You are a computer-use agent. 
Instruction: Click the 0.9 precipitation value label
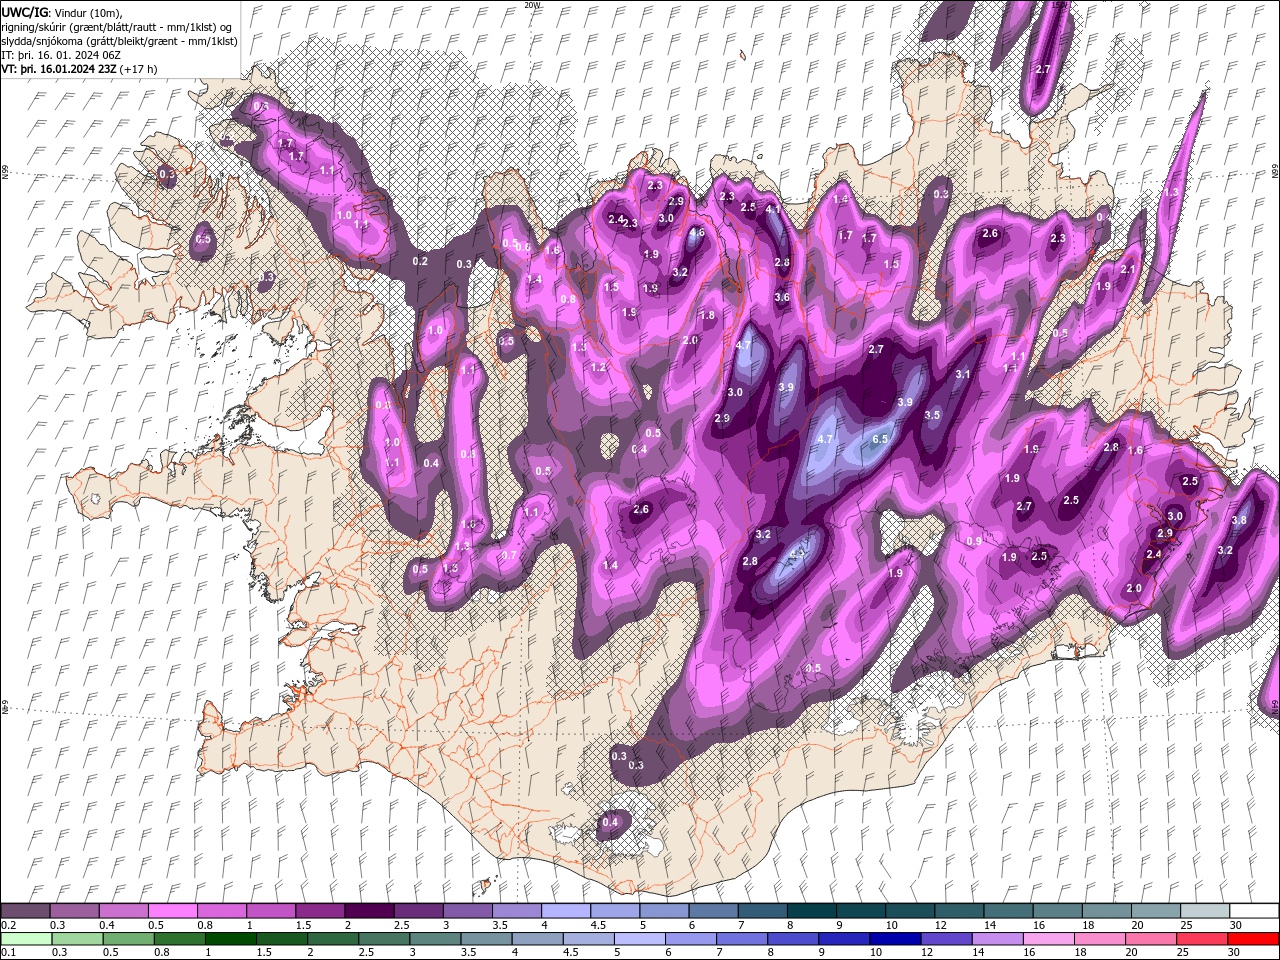(974, 541)
